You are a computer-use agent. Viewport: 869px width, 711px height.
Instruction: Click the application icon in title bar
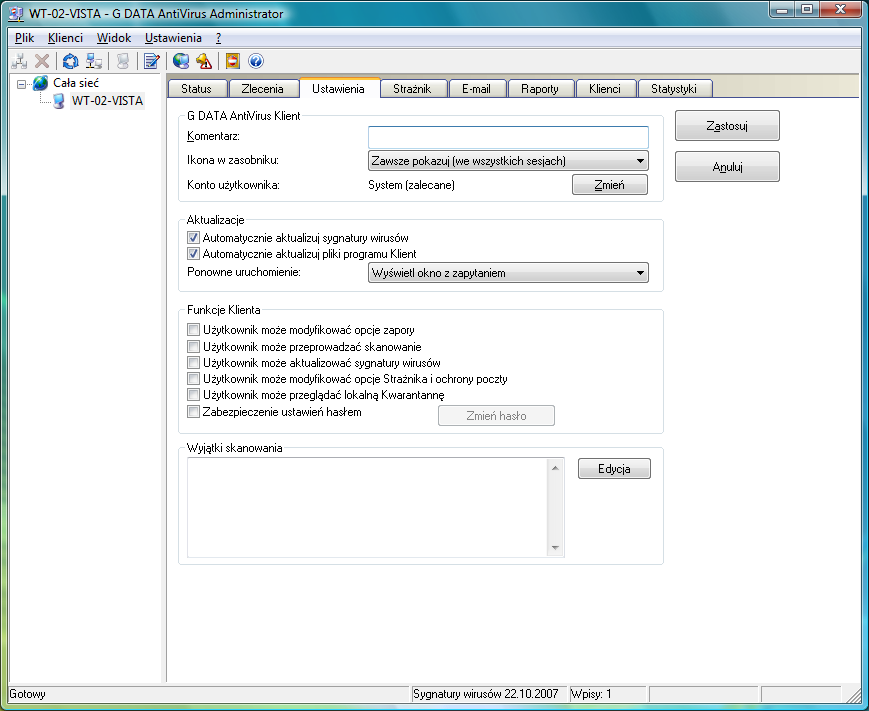click(x=16, y=14)
